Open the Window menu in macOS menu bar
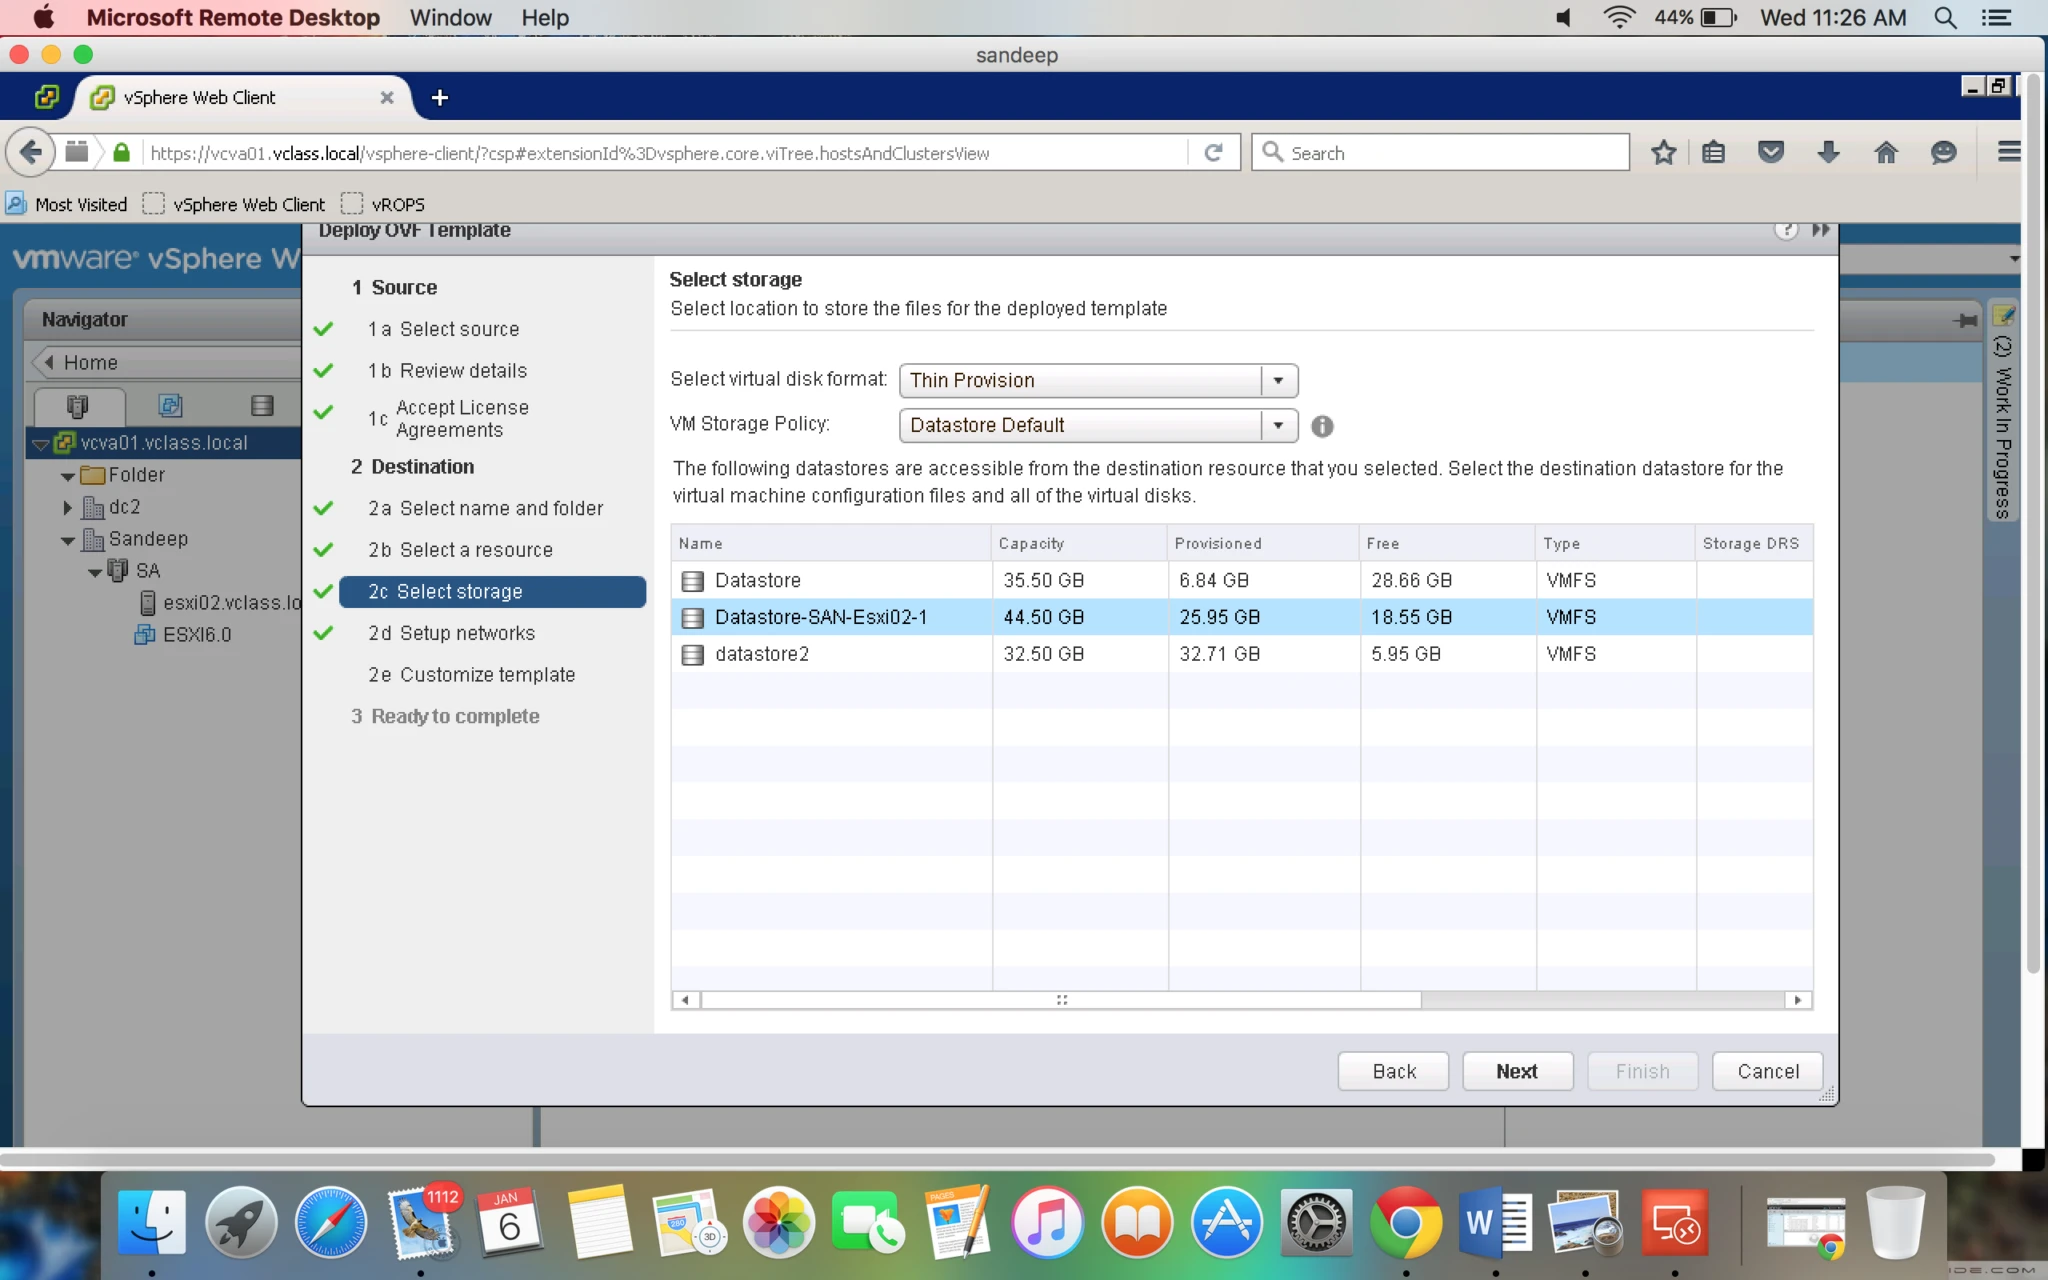 point(450,17)
